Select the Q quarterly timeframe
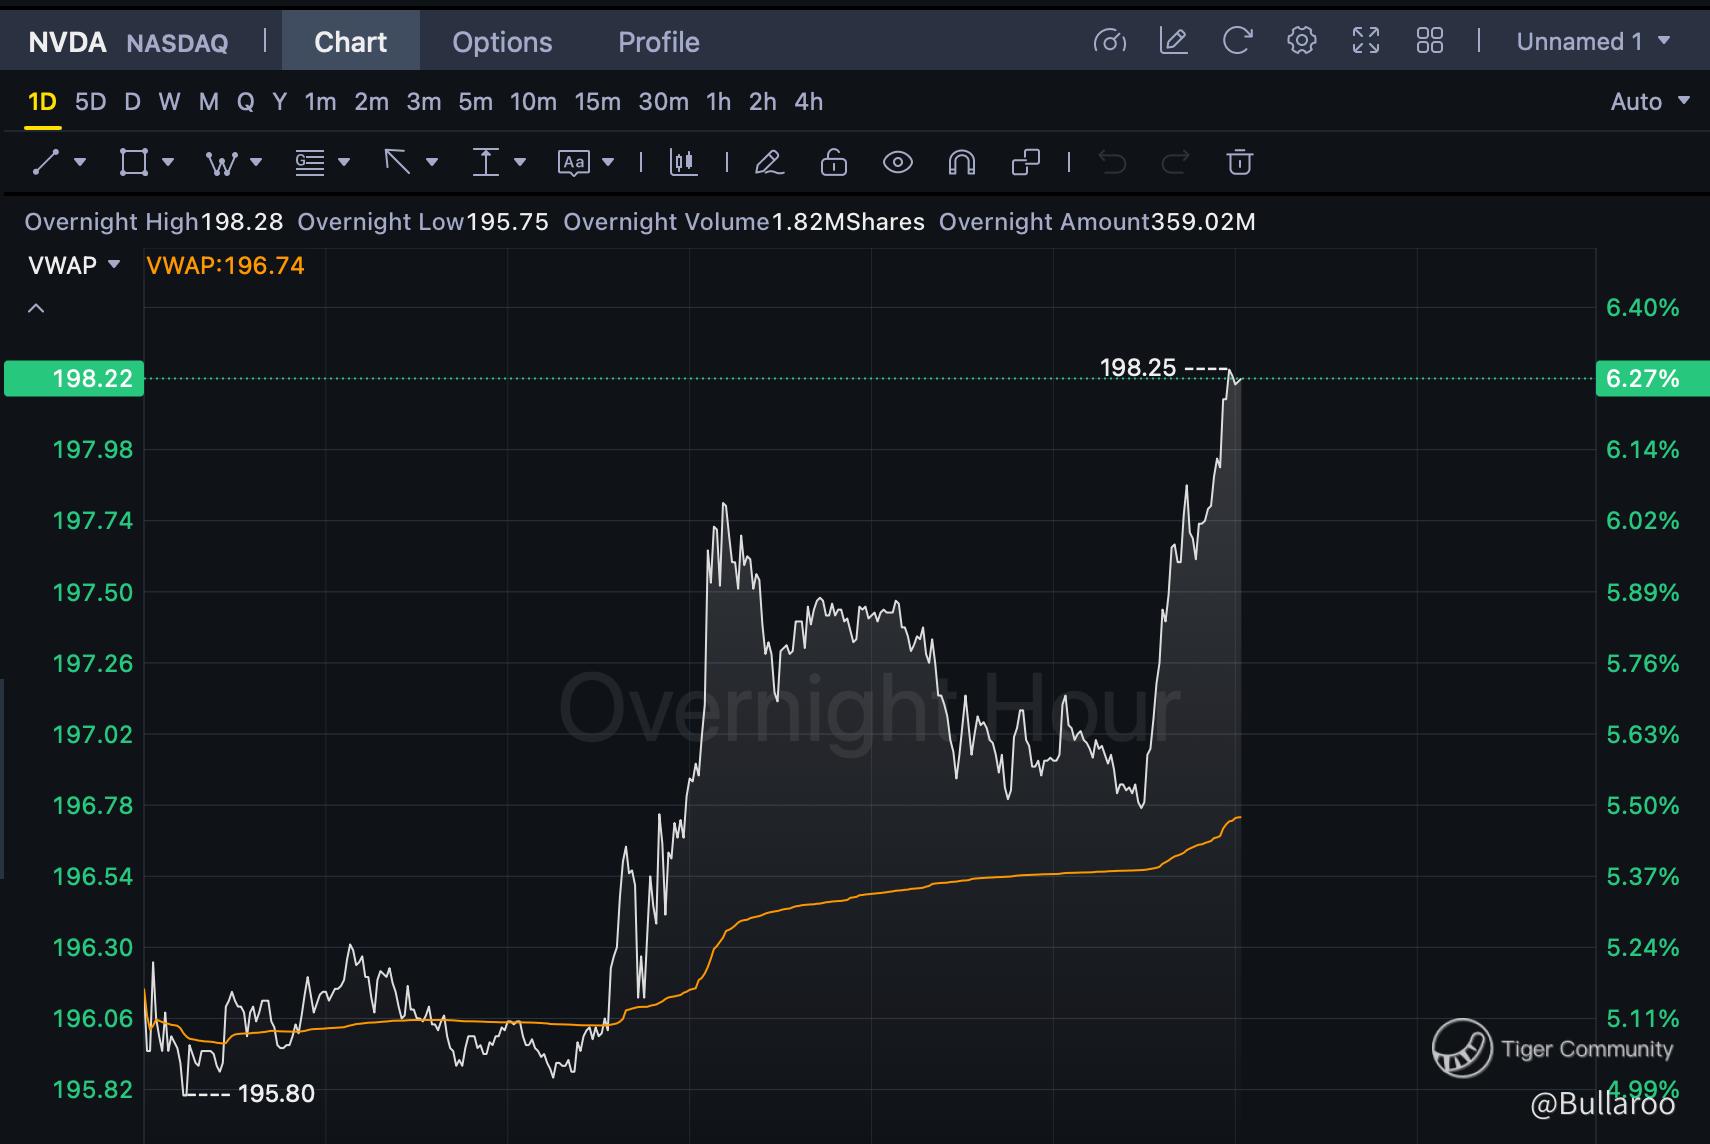 [246, 101]
